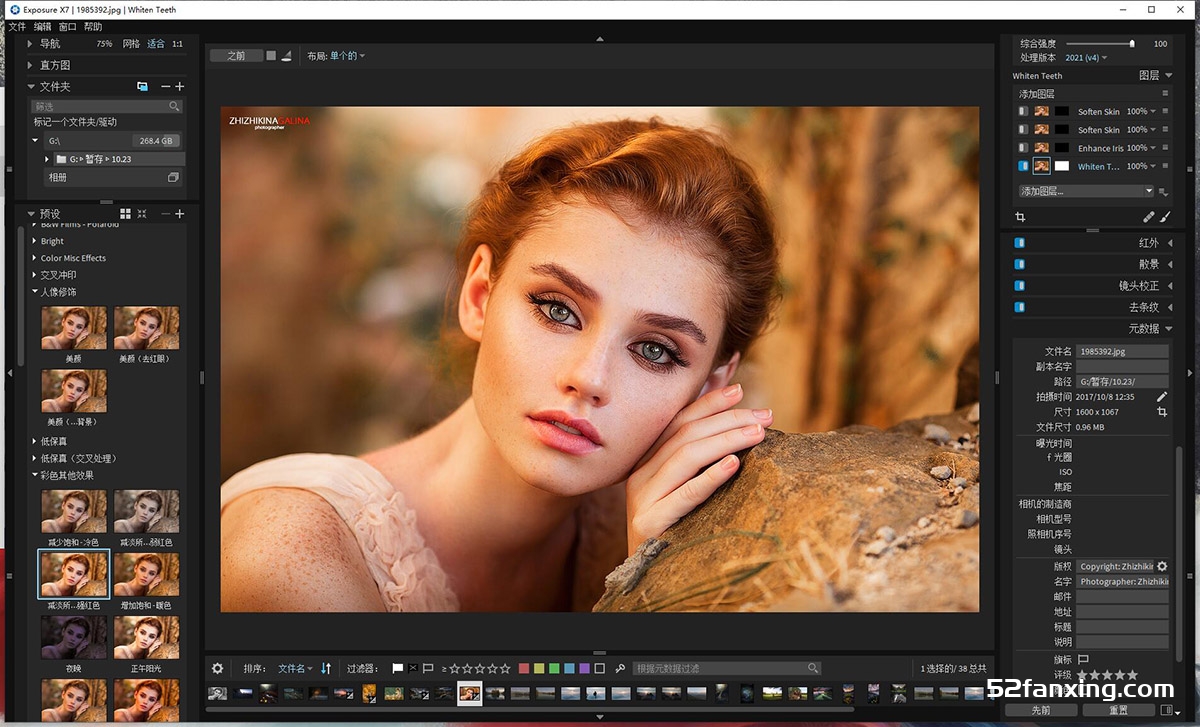
Task: Toggle the 红外 panel switch
Action: (x=1020, y=243)
